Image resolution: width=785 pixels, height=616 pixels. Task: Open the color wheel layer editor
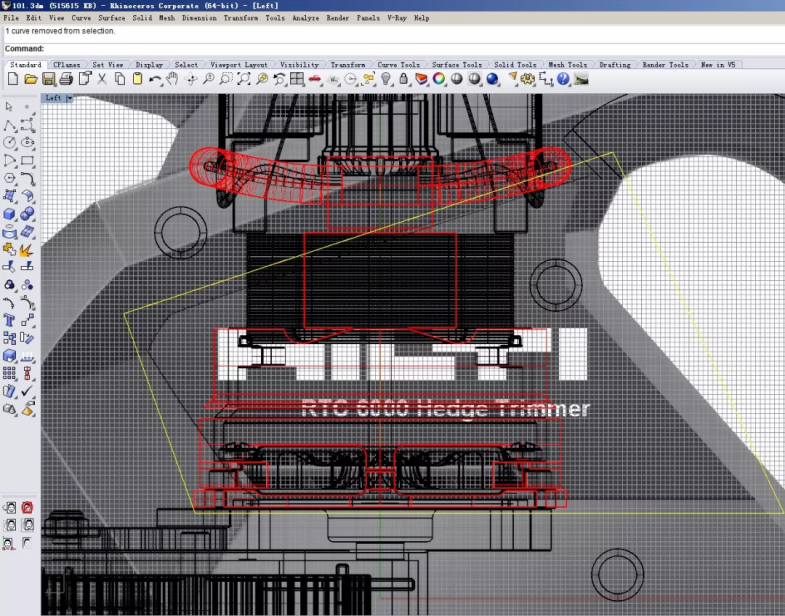[439, 79]
